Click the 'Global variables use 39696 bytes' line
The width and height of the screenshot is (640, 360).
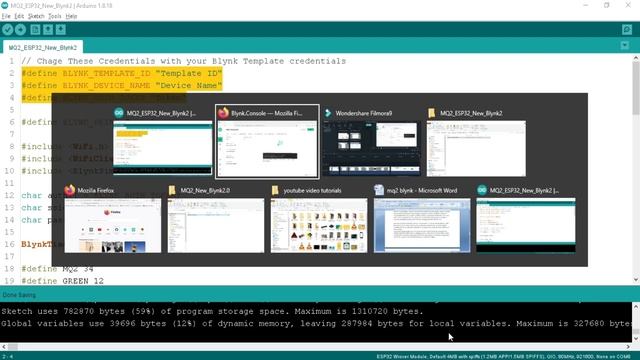(x=316, y=324)
